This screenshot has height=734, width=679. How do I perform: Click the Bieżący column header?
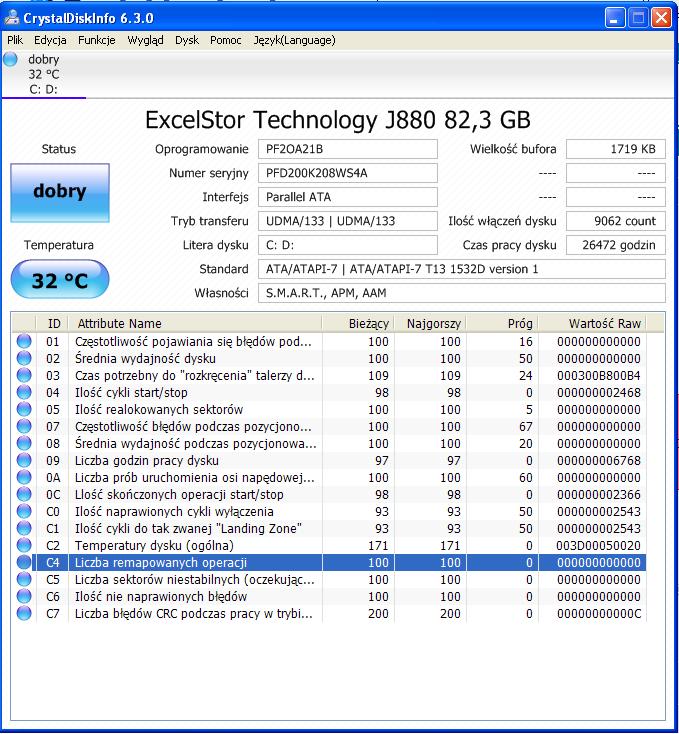click(x=358, y=323)
